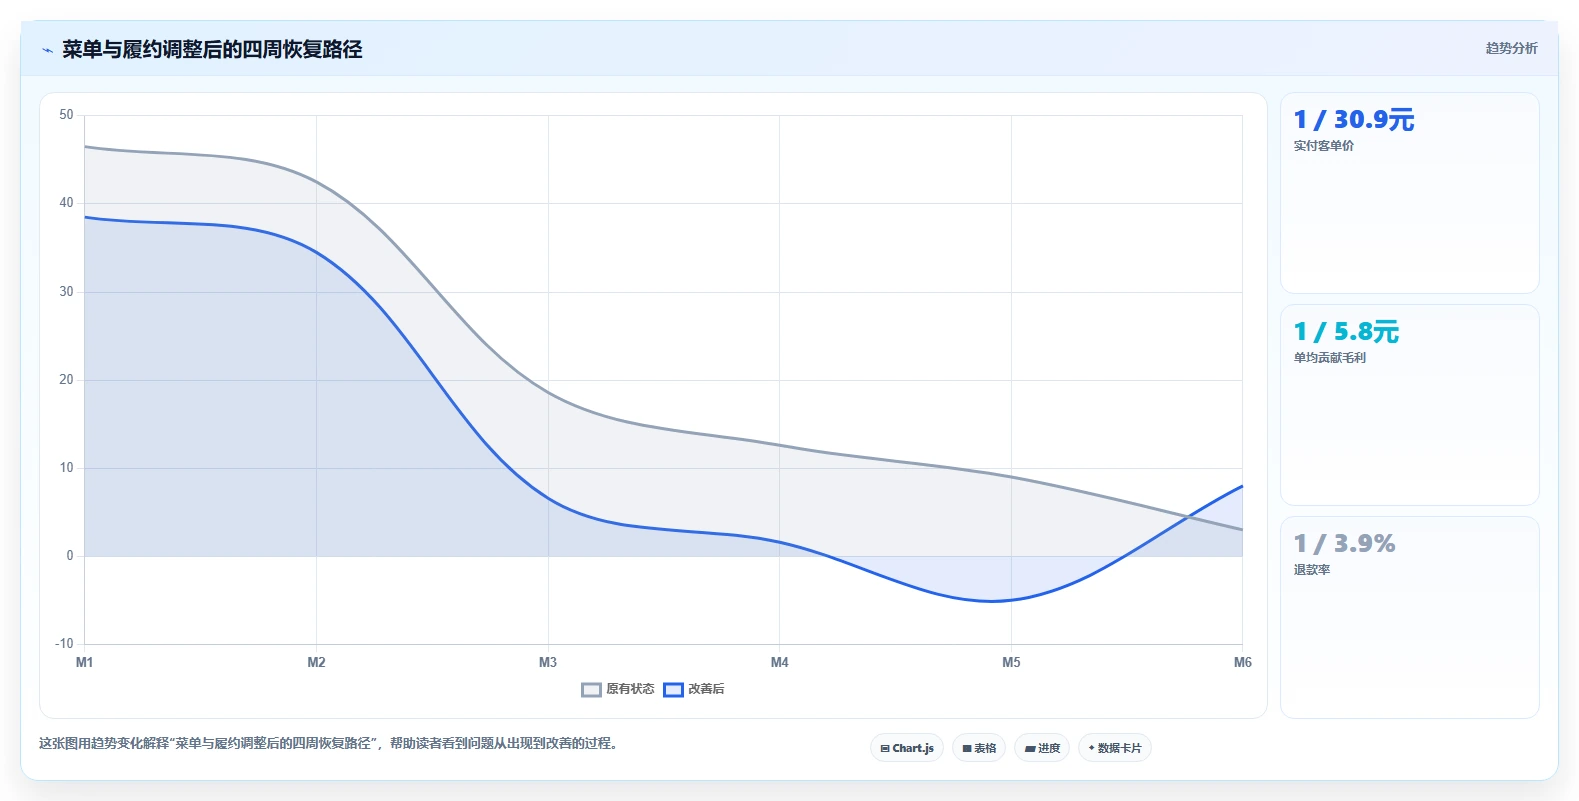The height and width of the screenshot is (801, 1579).
Task: Select the 数据卡片 tag
Action: (1115, 748)
